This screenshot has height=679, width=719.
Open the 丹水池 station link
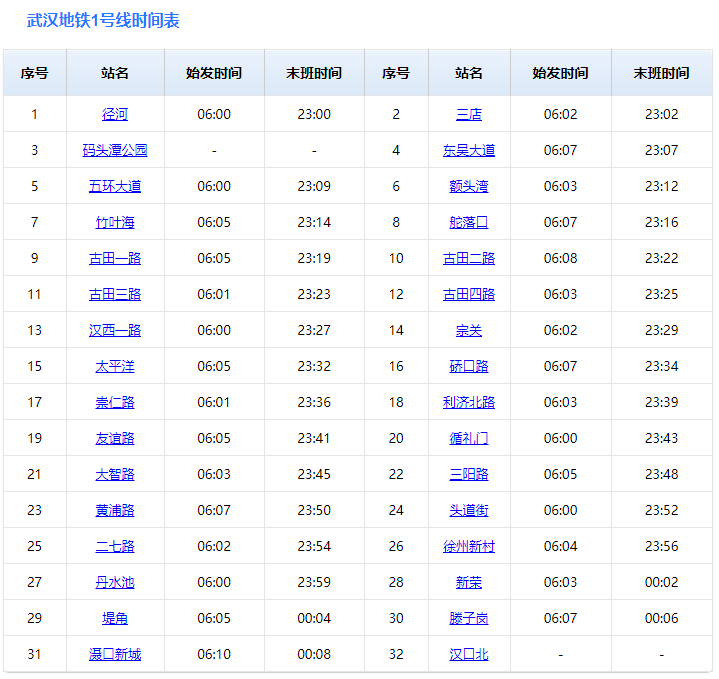pos(115,582)
